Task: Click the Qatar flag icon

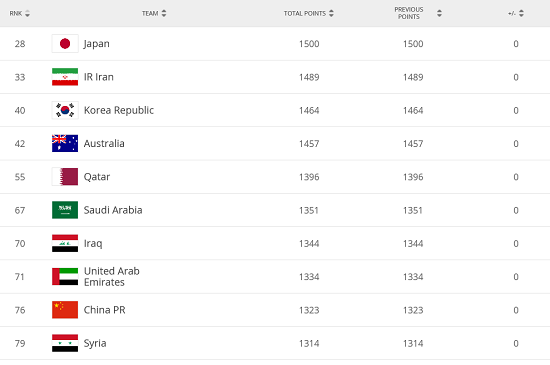Action: (65, 177)
